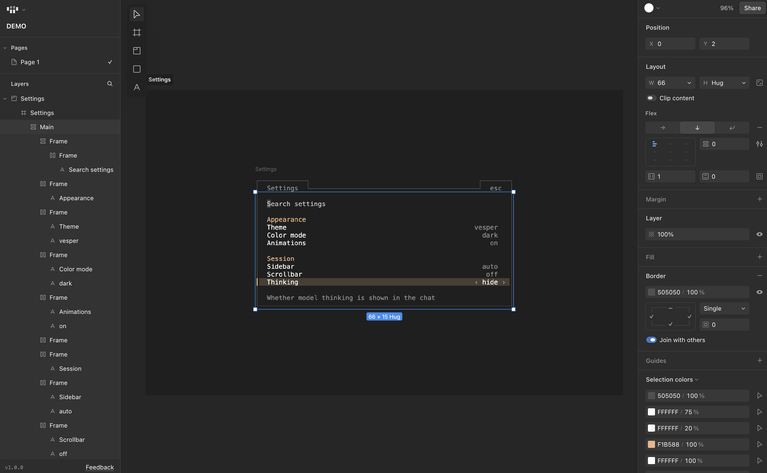The image size is (767, 473).
Task: Select the Frame tool
Action: pos(136,33)
